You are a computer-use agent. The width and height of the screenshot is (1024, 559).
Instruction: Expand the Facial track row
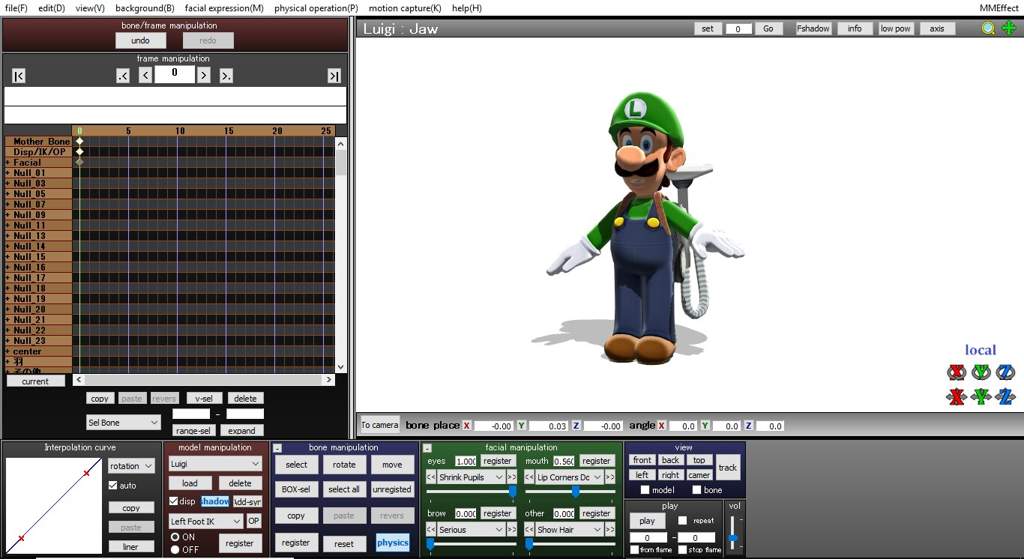pos(8,163)
